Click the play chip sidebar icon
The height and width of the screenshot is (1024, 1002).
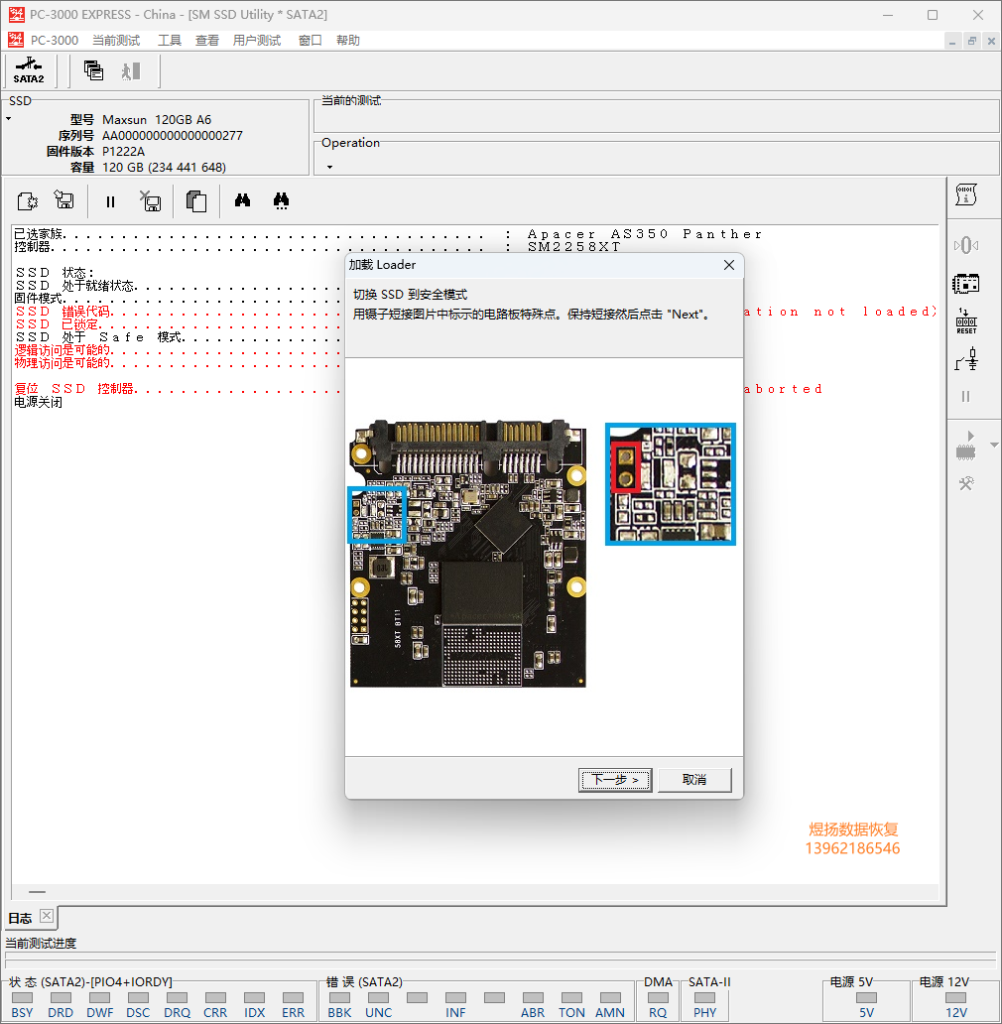pyautogui.click(x=966, y=446)
